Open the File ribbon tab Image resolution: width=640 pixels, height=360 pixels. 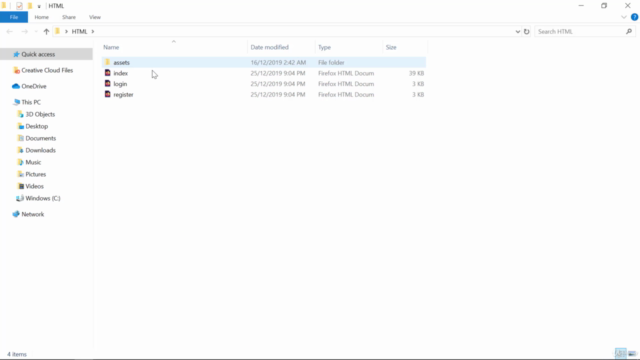pyautogui.click(x=14, y=17)
